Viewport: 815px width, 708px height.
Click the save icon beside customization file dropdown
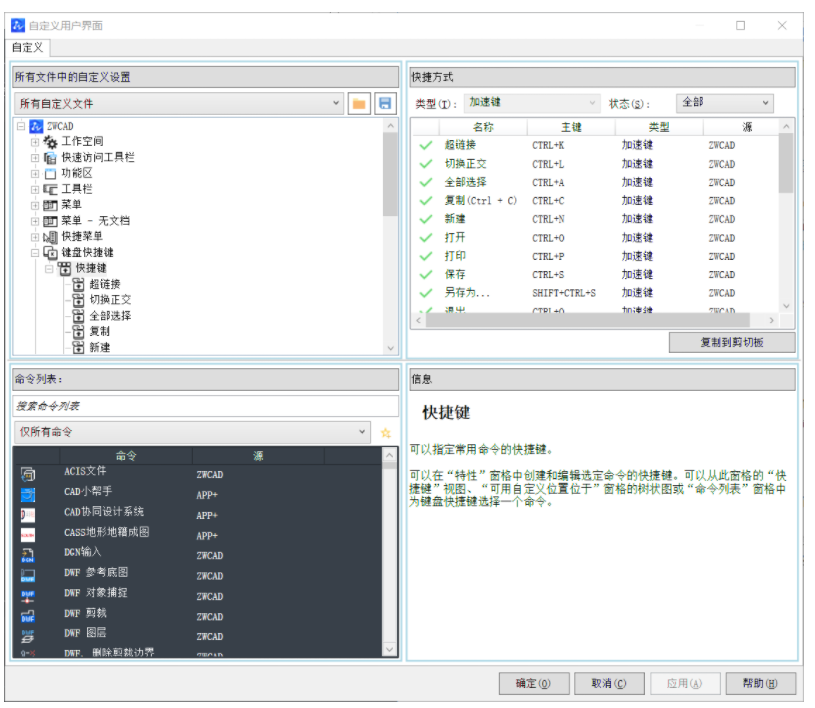[x=385, y=104]
